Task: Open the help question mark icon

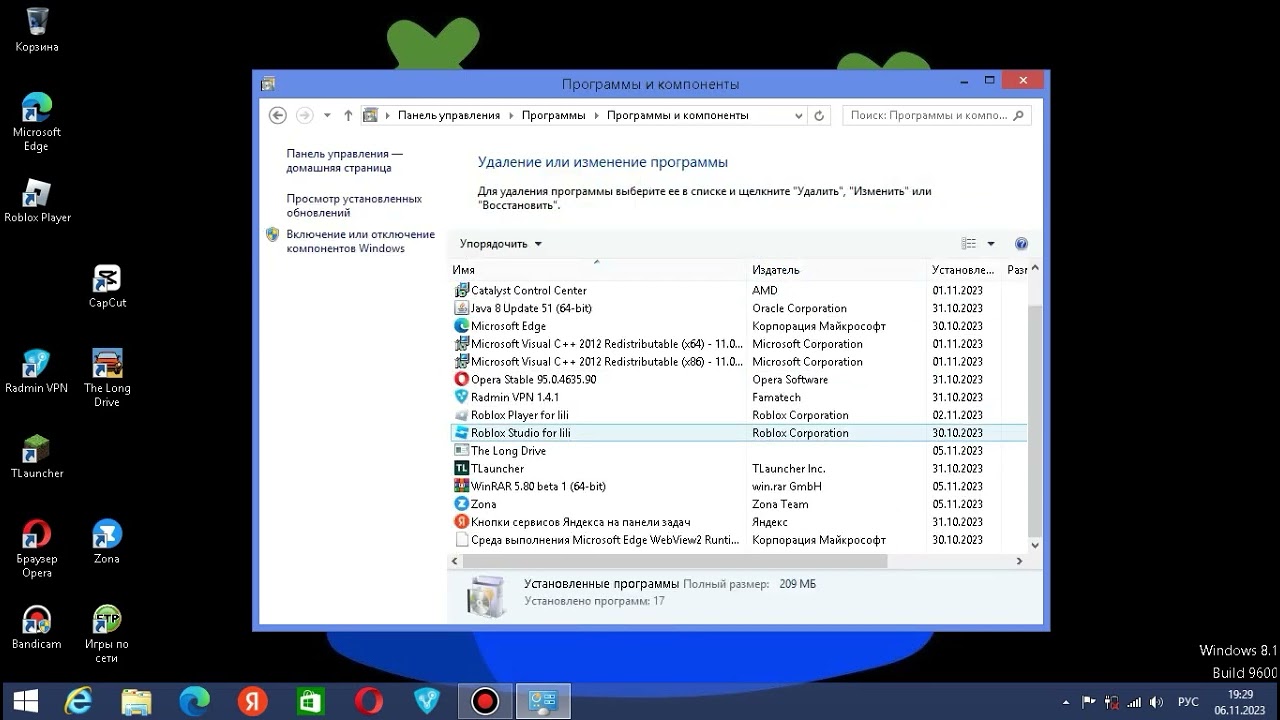Action: click(x=1021, y=243)
